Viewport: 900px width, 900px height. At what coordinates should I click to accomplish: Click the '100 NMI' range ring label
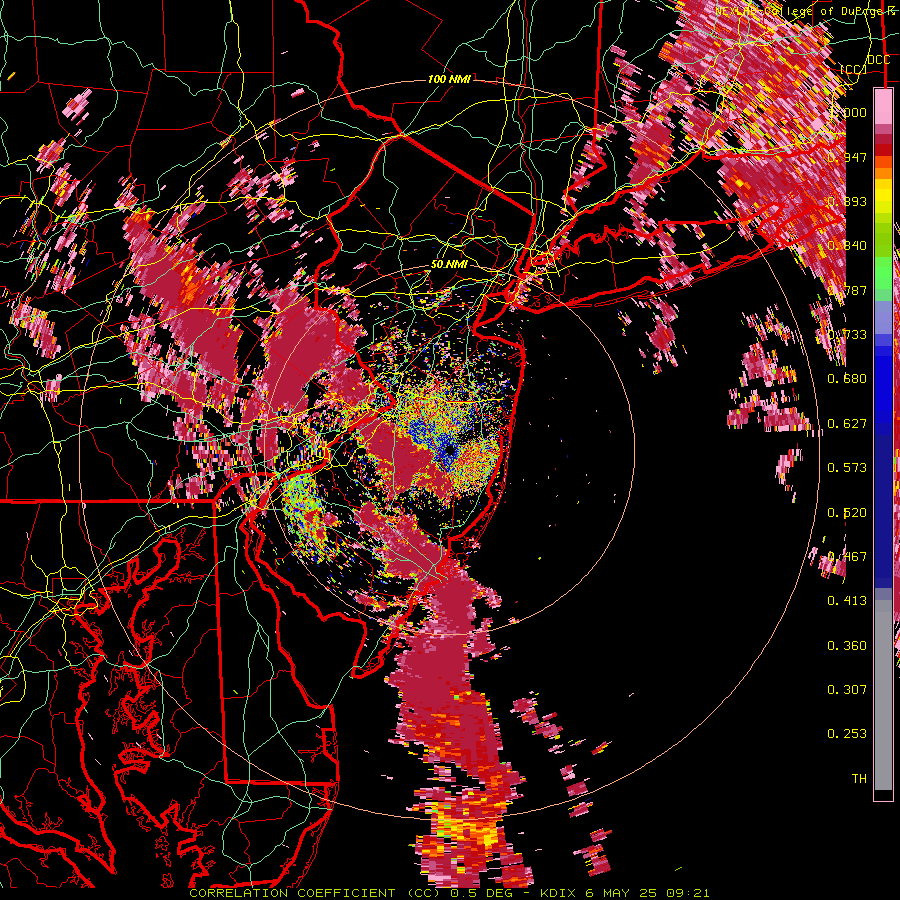tap(449, 79)
